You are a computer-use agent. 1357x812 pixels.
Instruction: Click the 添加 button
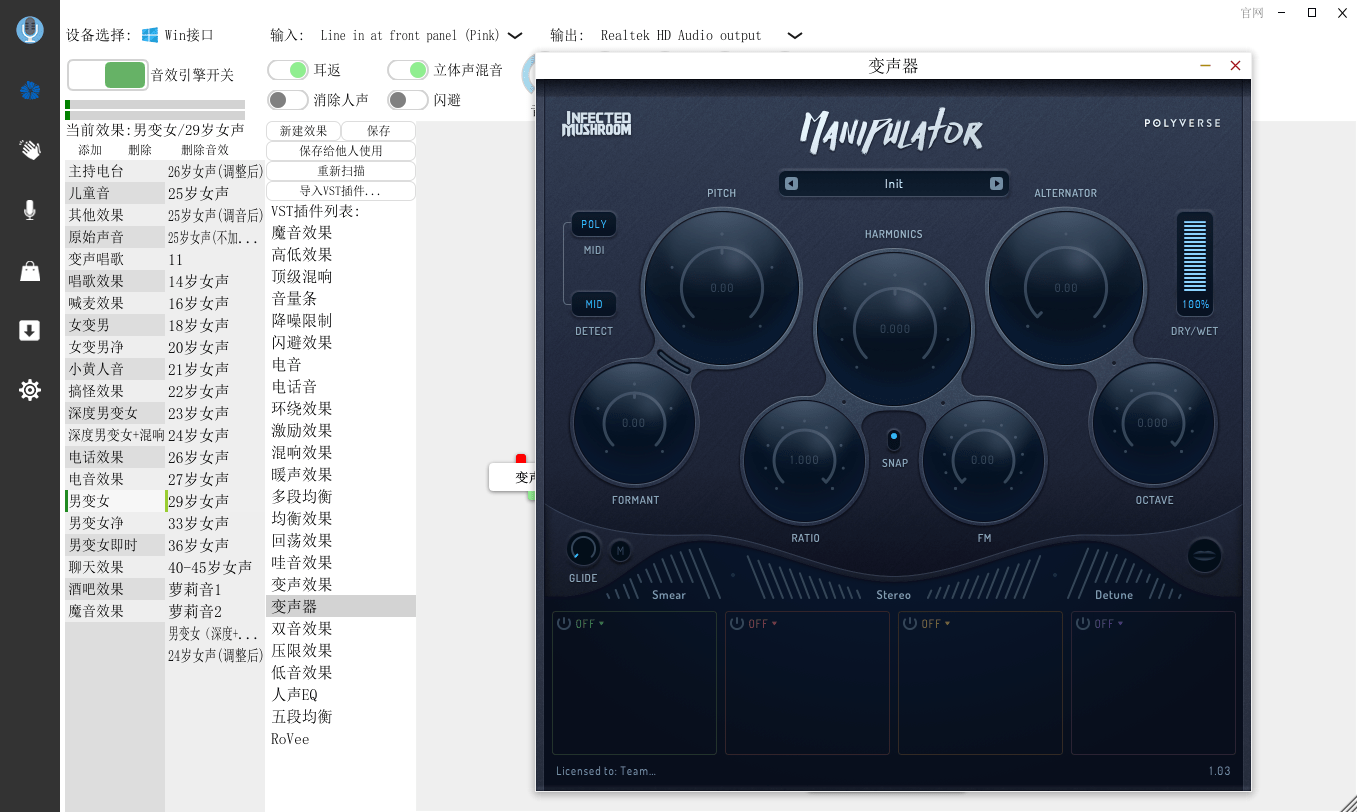(x=90, y=150)
